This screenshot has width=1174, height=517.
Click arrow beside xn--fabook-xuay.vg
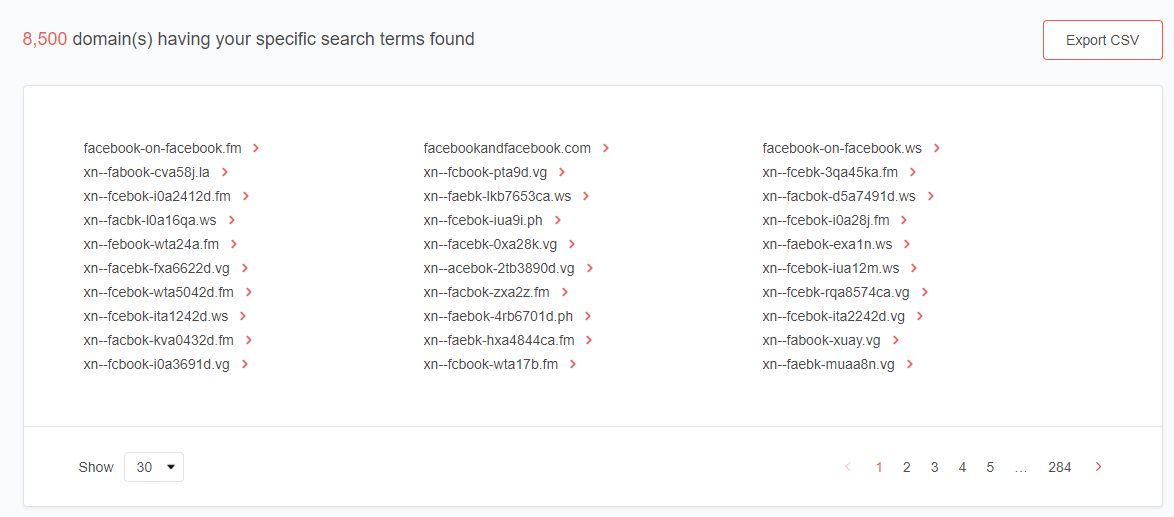[895, 340]
